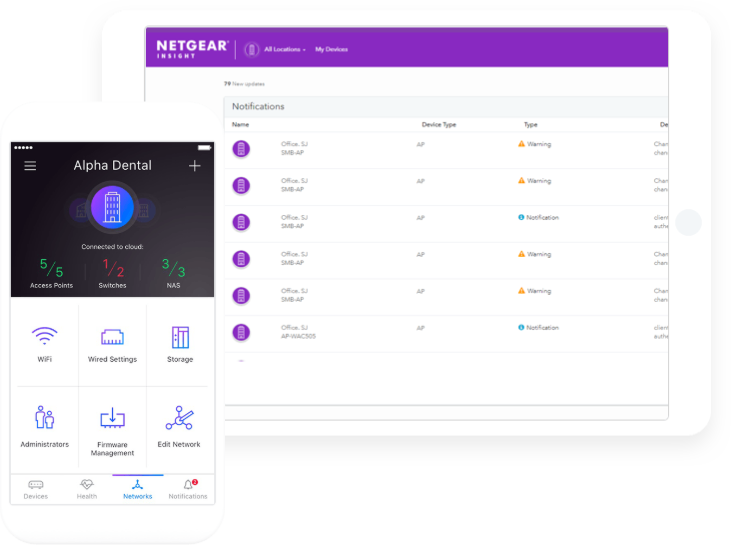Select the device icon in third notification row
This screenshot has width=731, height=545.
(241, 222)
